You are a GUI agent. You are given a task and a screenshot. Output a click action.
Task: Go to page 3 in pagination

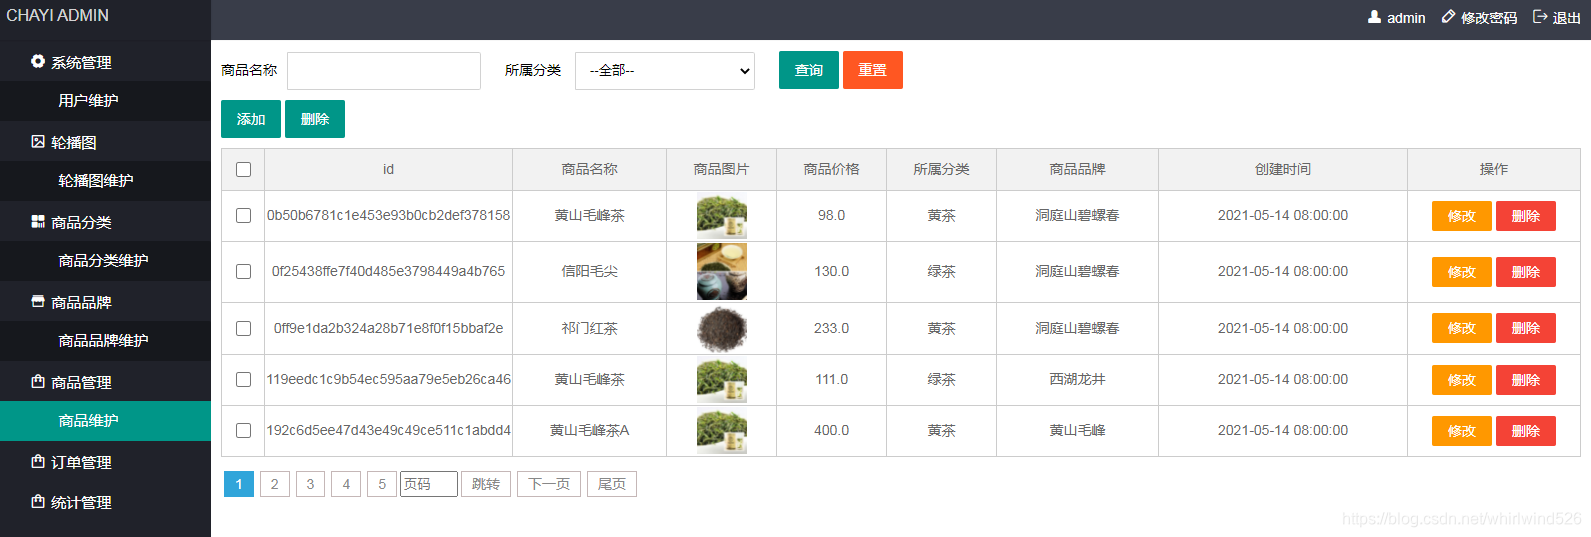(310, 484)
